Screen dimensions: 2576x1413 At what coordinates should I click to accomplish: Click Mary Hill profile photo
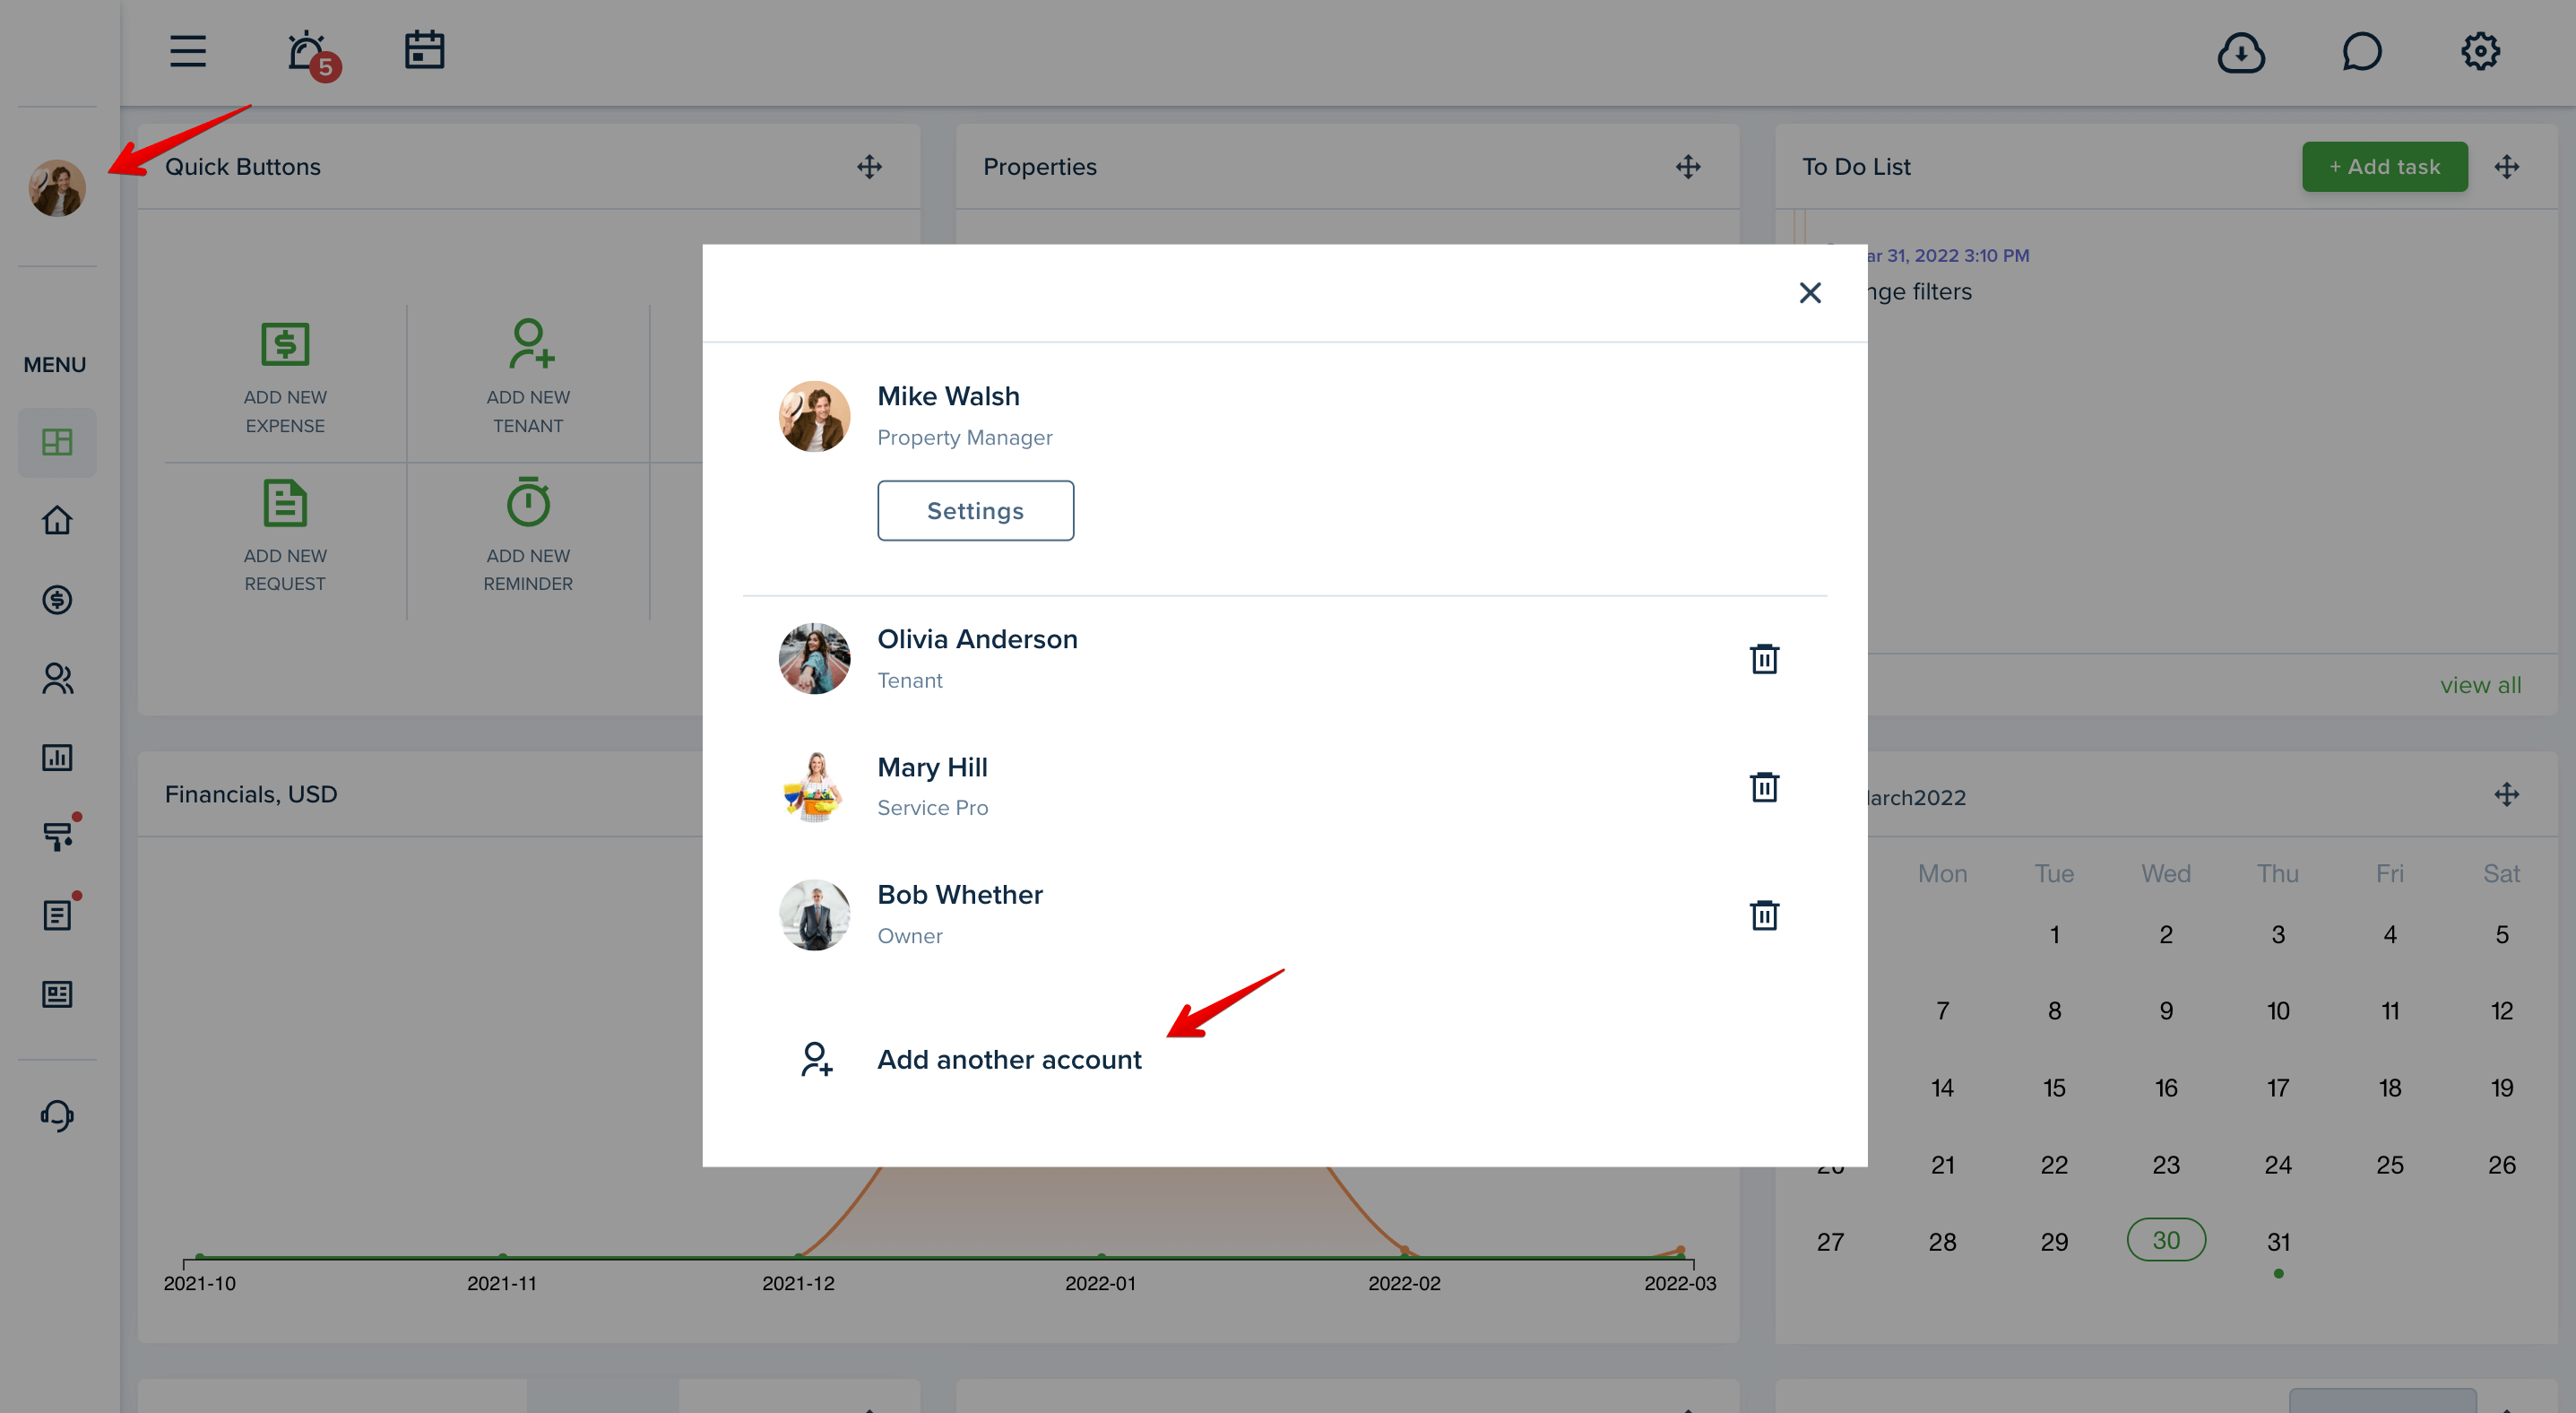click(814, 786)
